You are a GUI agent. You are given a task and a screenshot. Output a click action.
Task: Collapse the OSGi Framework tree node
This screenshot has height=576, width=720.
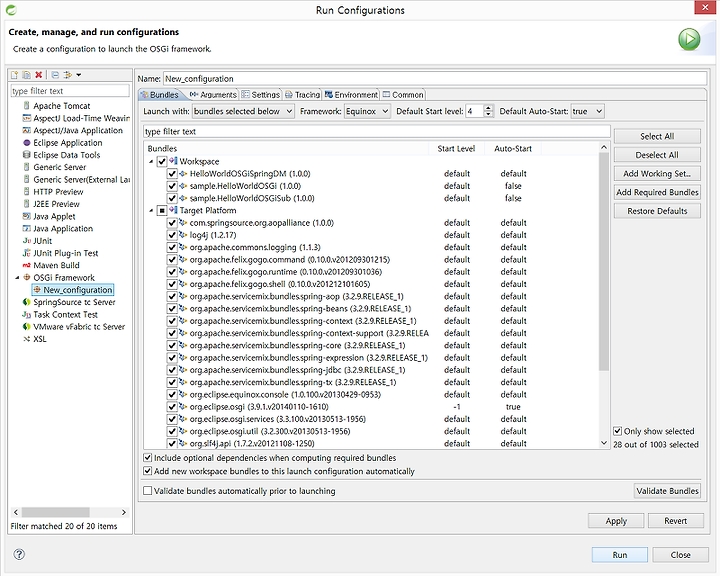(17, 277)
